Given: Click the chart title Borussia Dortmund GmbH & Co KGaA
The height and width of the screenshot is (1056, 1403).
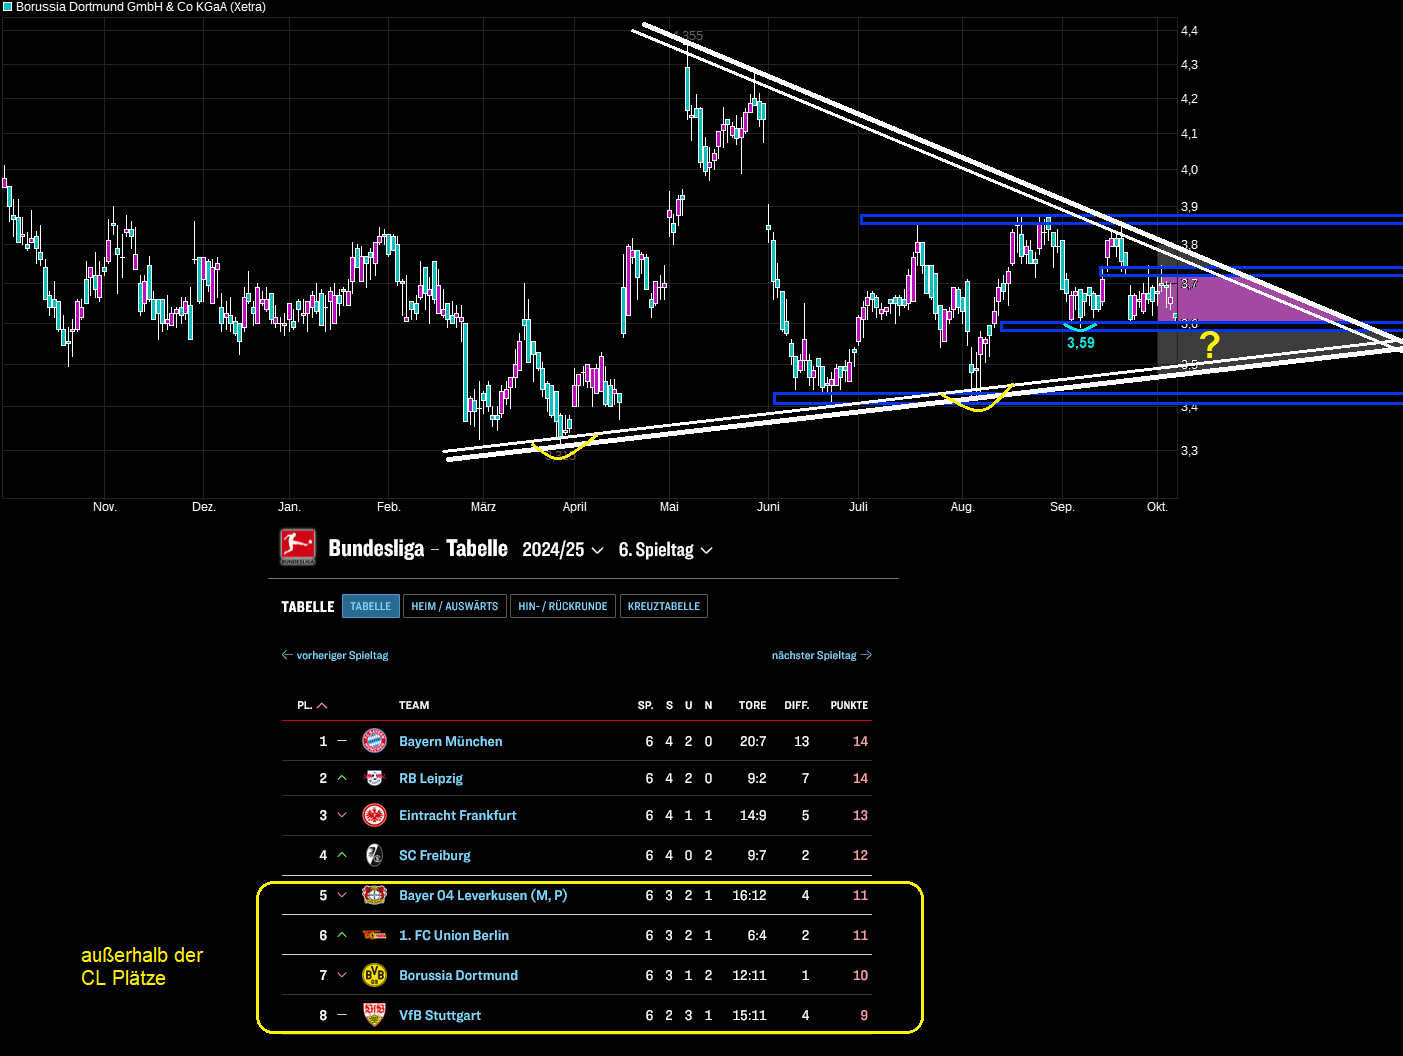Looking at the screenshot, I should coord(141,7).
